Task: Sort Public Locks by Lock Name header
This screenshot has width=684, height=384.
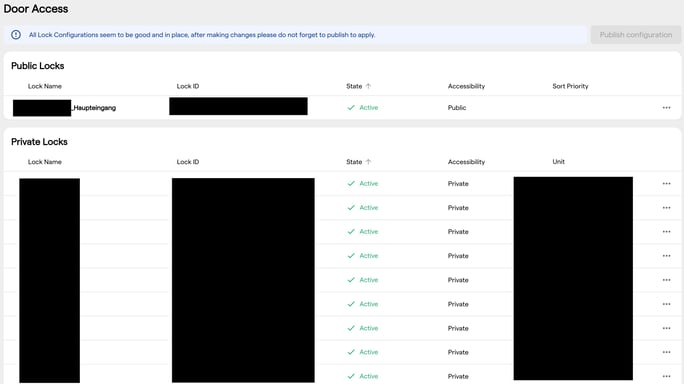Action: (x=44, y=86)
